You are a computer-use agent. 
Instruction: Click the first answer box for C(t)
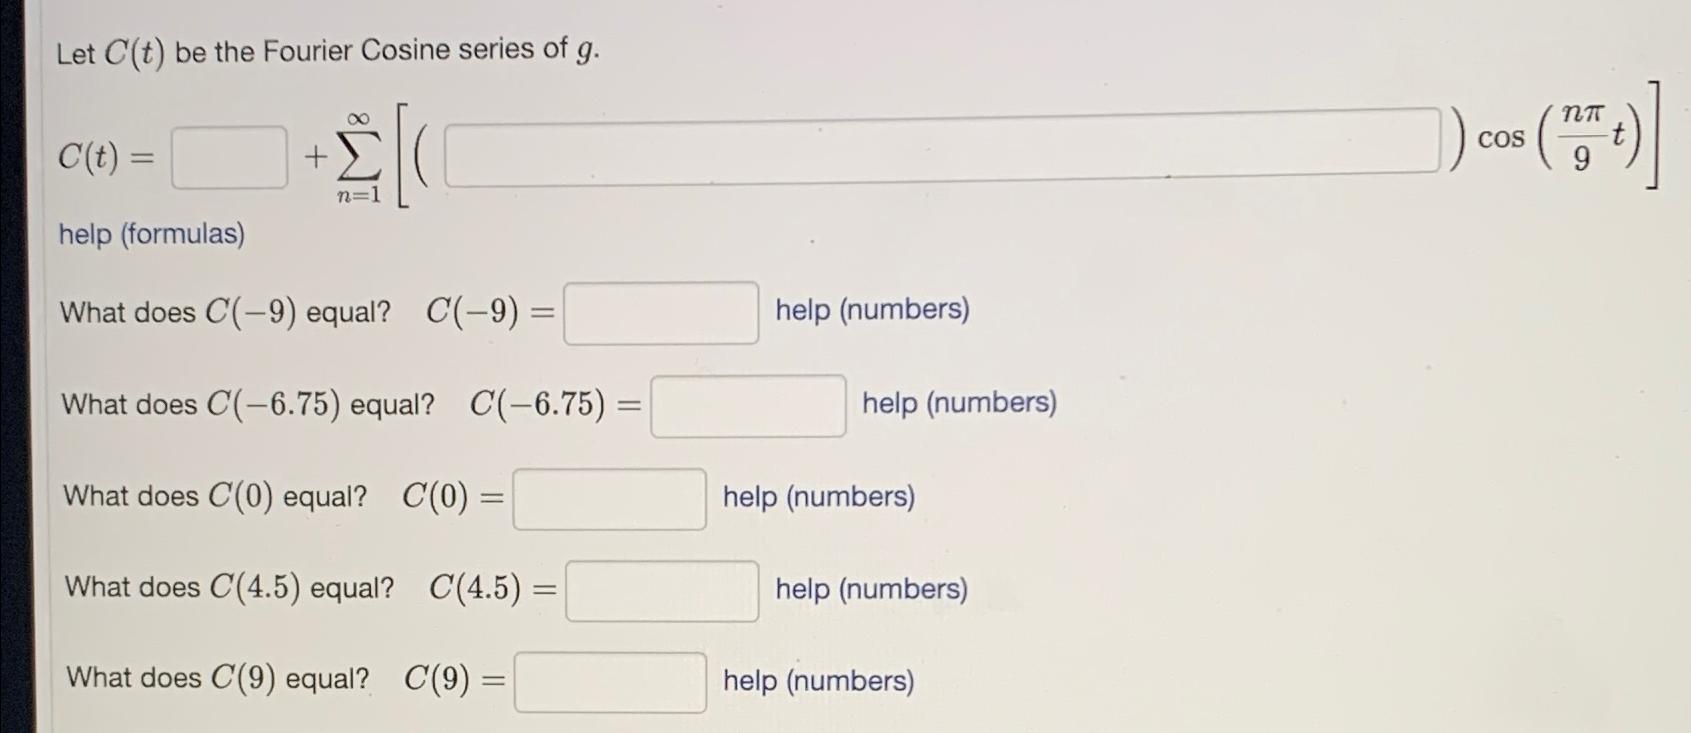(x=228, y=155)
